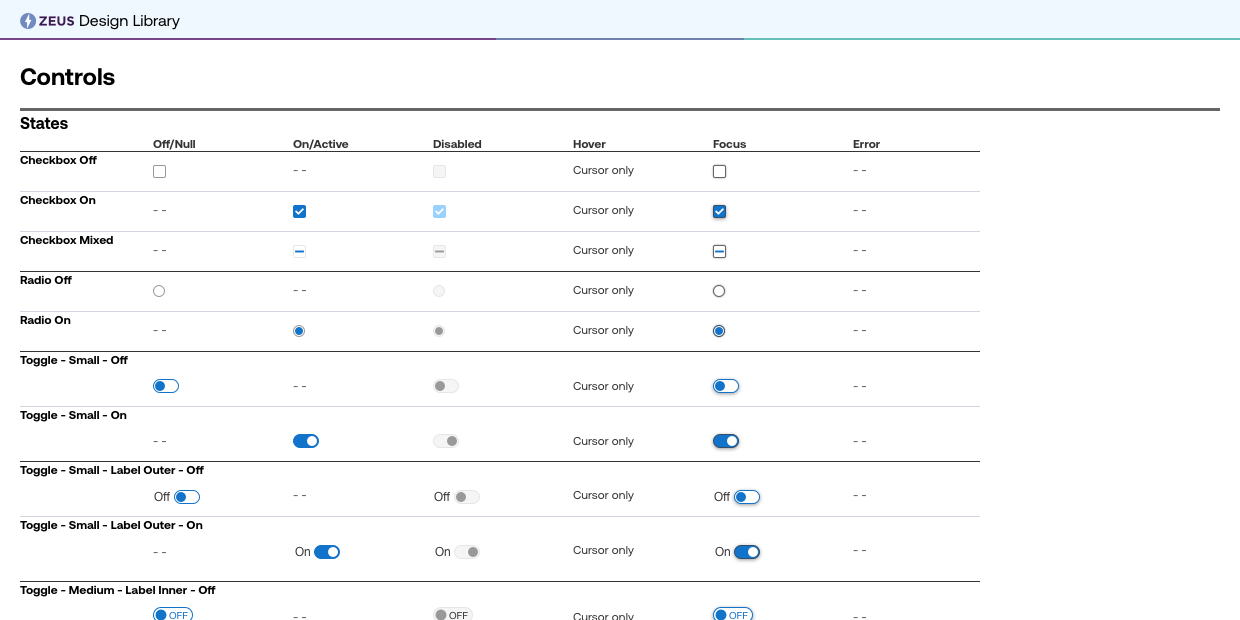Viewport: 1240px width, 620px height.
Task: Click the disabled Label Outer Off toggle
Action: pyautogui.click(x=467, y=497)
